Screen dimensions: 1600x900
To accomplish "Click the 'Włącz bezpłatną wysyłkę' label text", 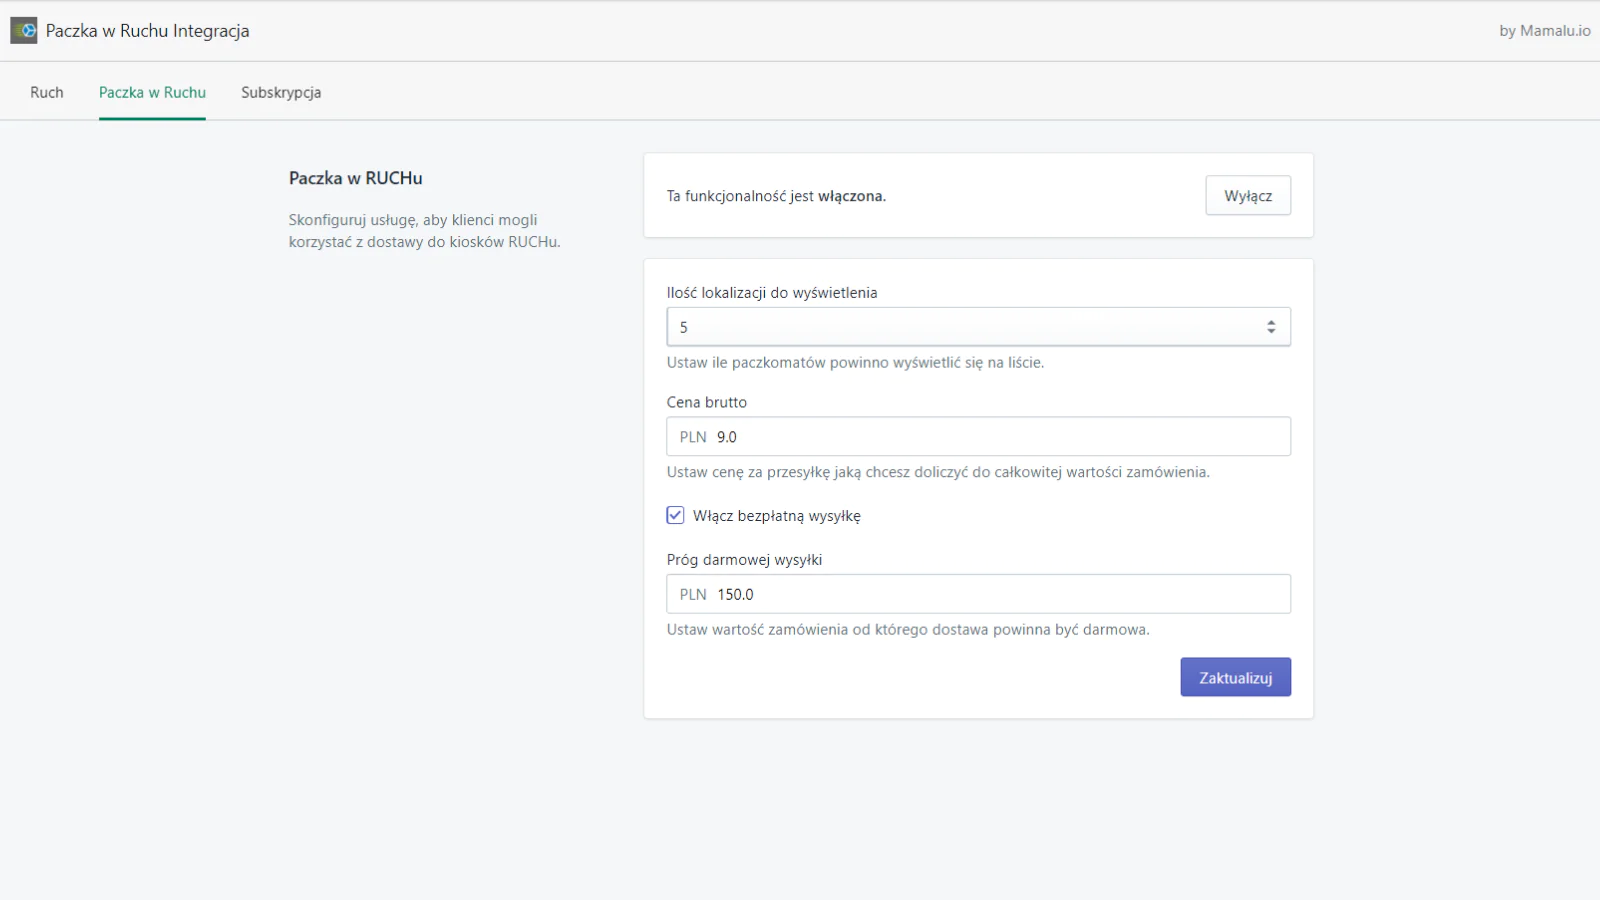I will click(x=776, y=516).
